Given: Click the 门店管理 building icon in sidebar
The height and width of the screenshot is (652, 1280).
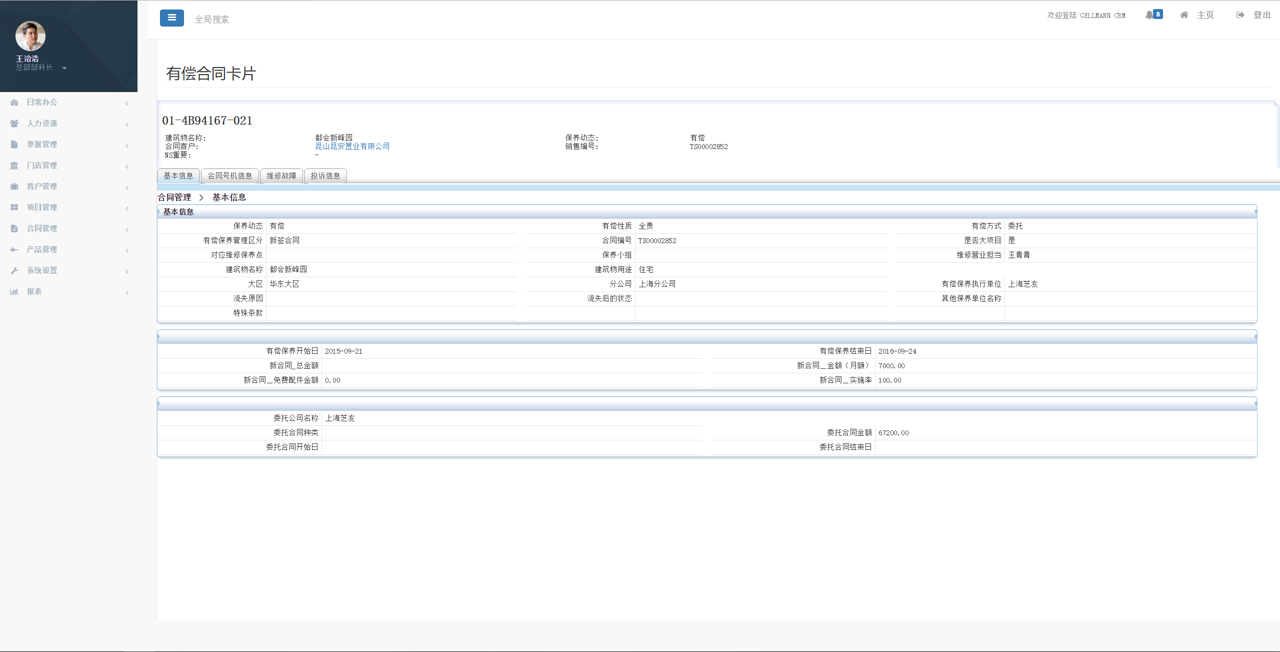Looking at the screenshot, I should coord(14,166).
